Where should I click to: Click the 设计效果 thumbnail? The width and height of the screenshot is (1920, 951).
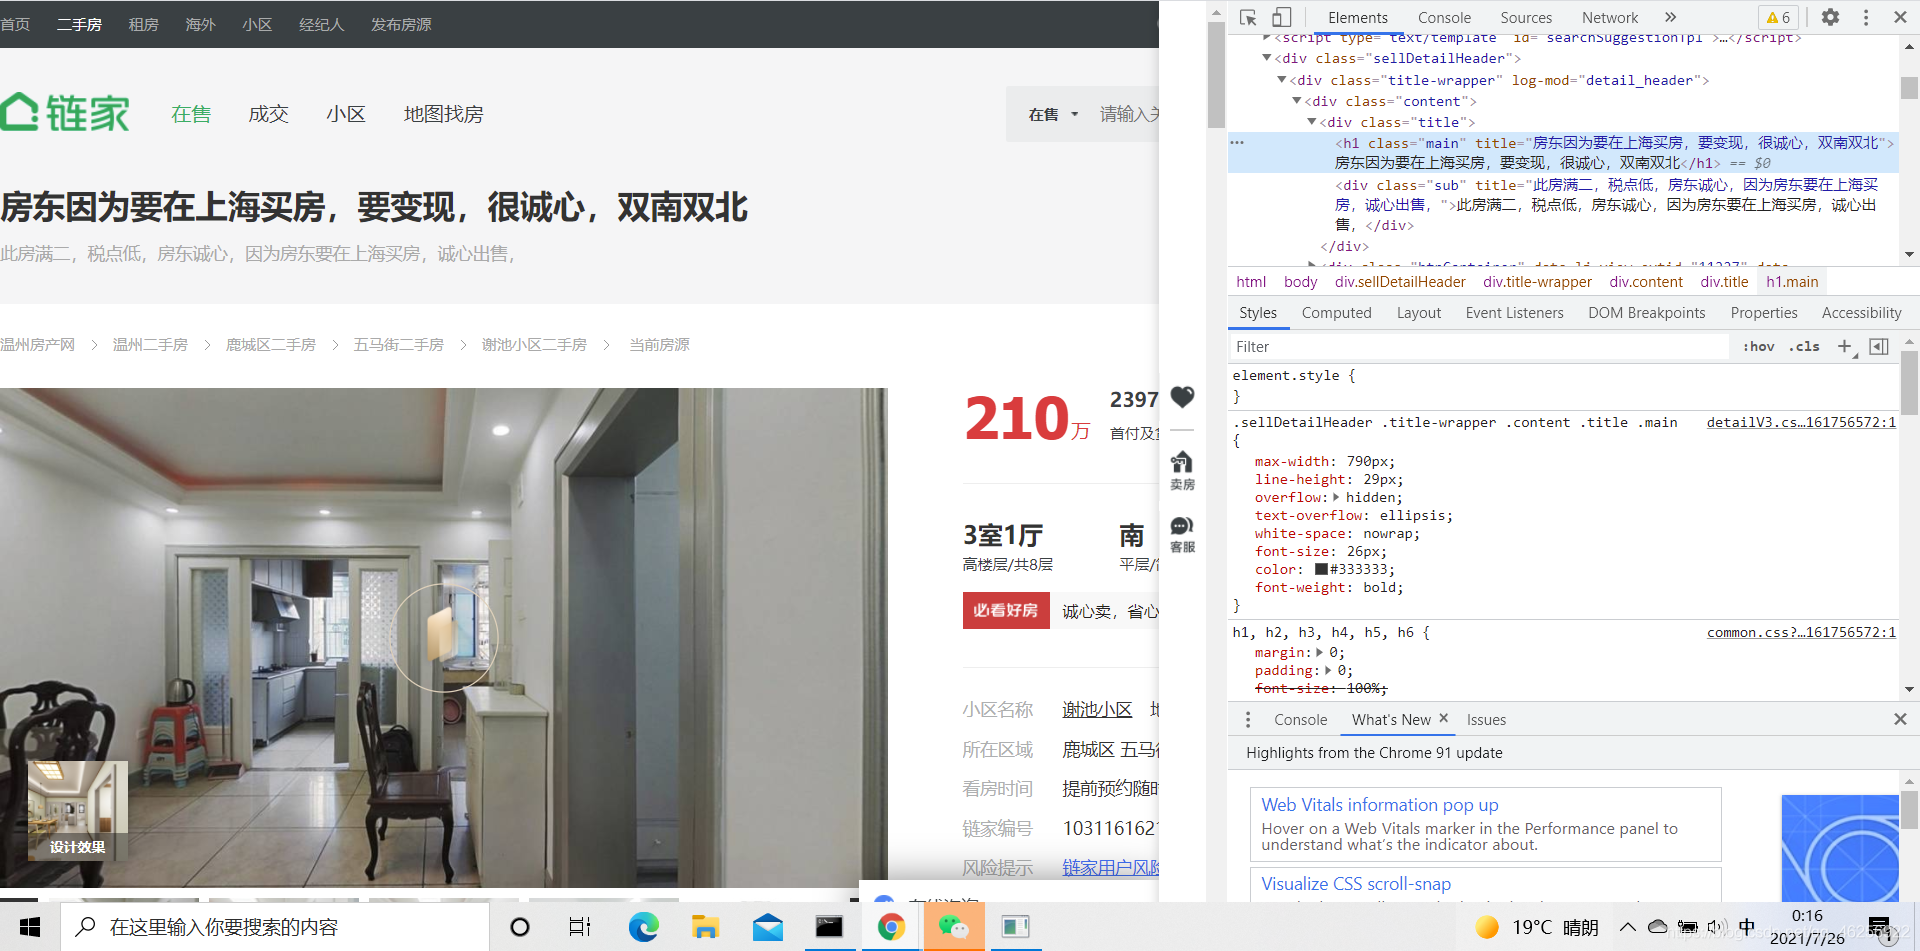click(77, 811)
